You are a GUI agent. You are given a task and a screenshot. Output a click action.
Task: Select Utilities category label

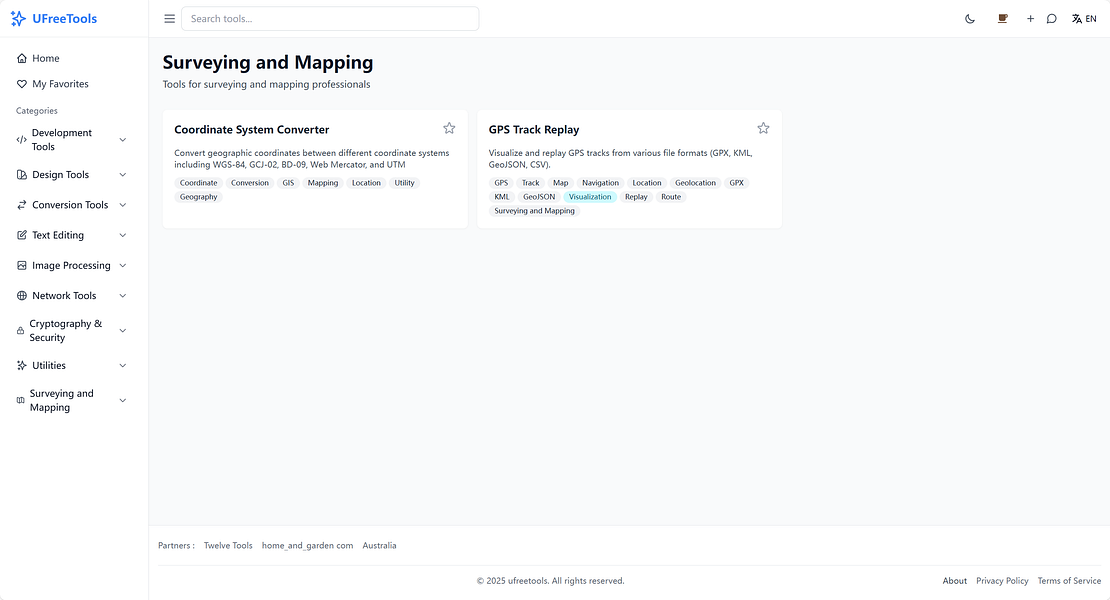49,365
